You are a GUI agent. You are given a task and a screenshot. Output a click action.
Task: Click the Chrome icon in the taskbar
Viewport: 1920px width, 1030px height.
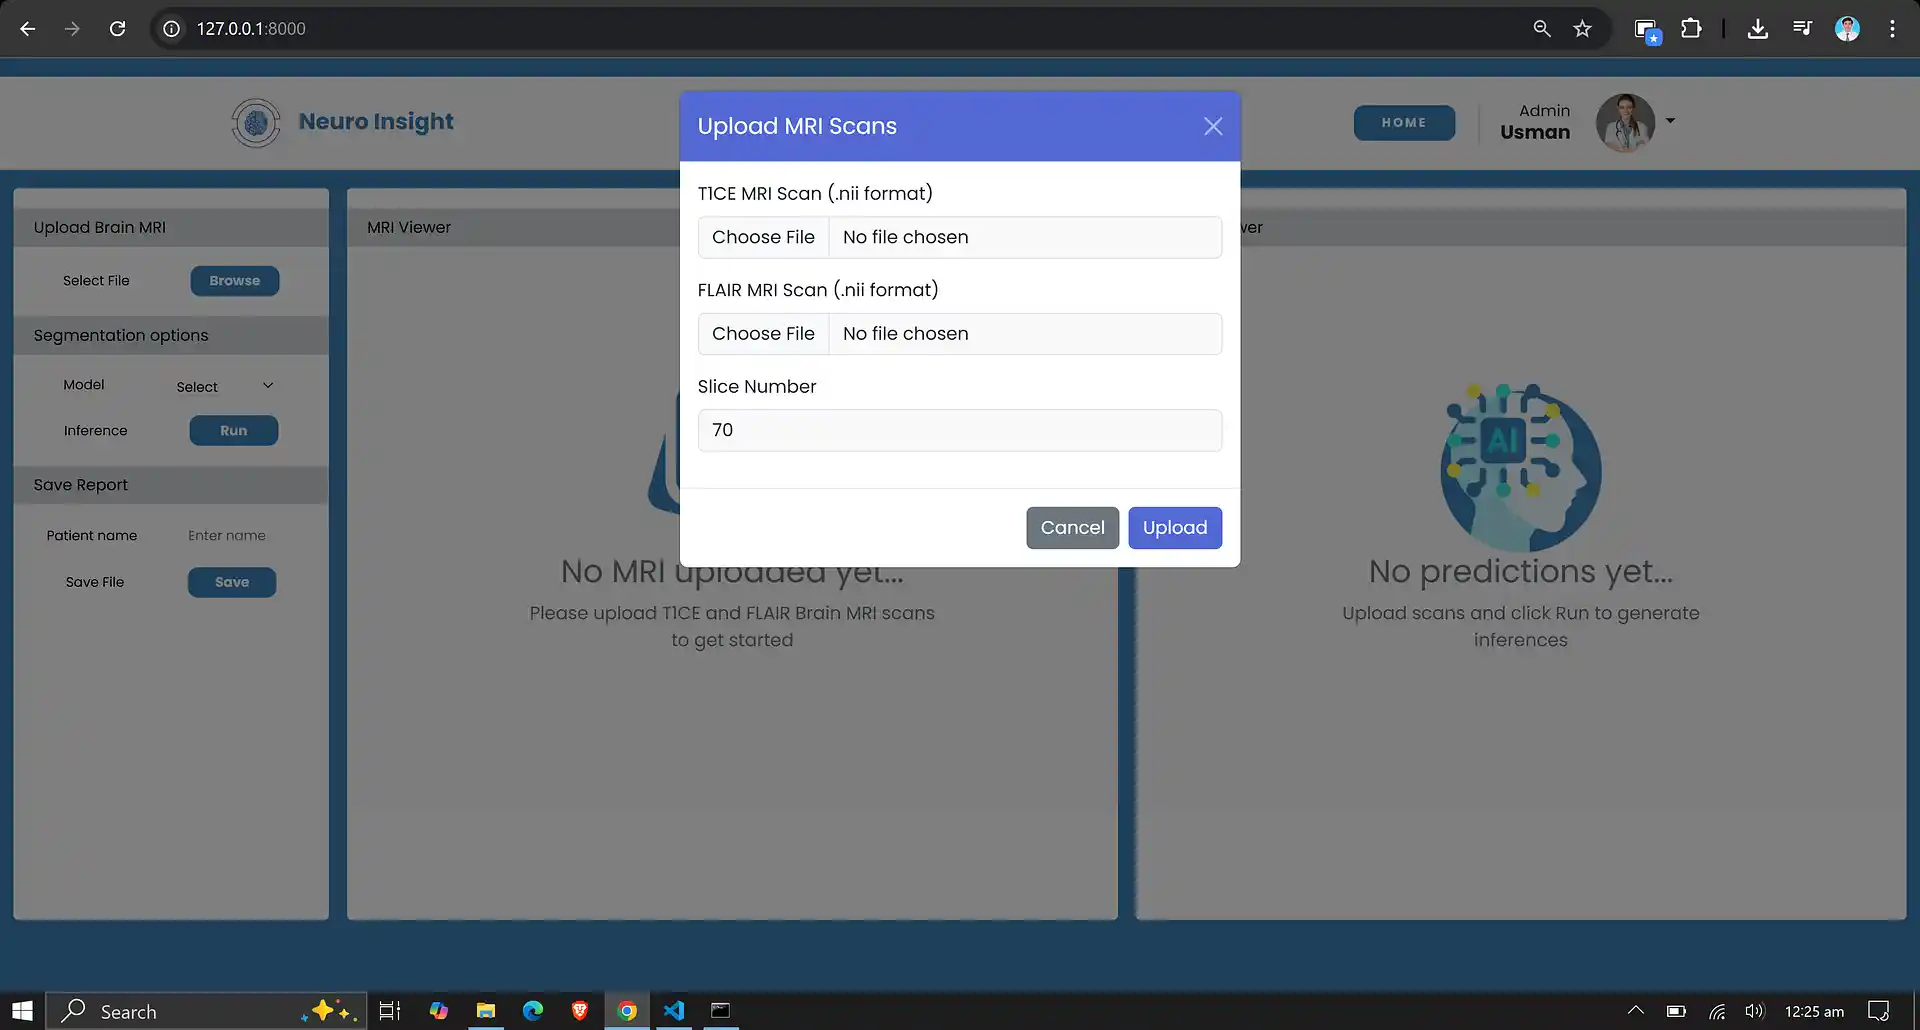(x=627, y=1010)
